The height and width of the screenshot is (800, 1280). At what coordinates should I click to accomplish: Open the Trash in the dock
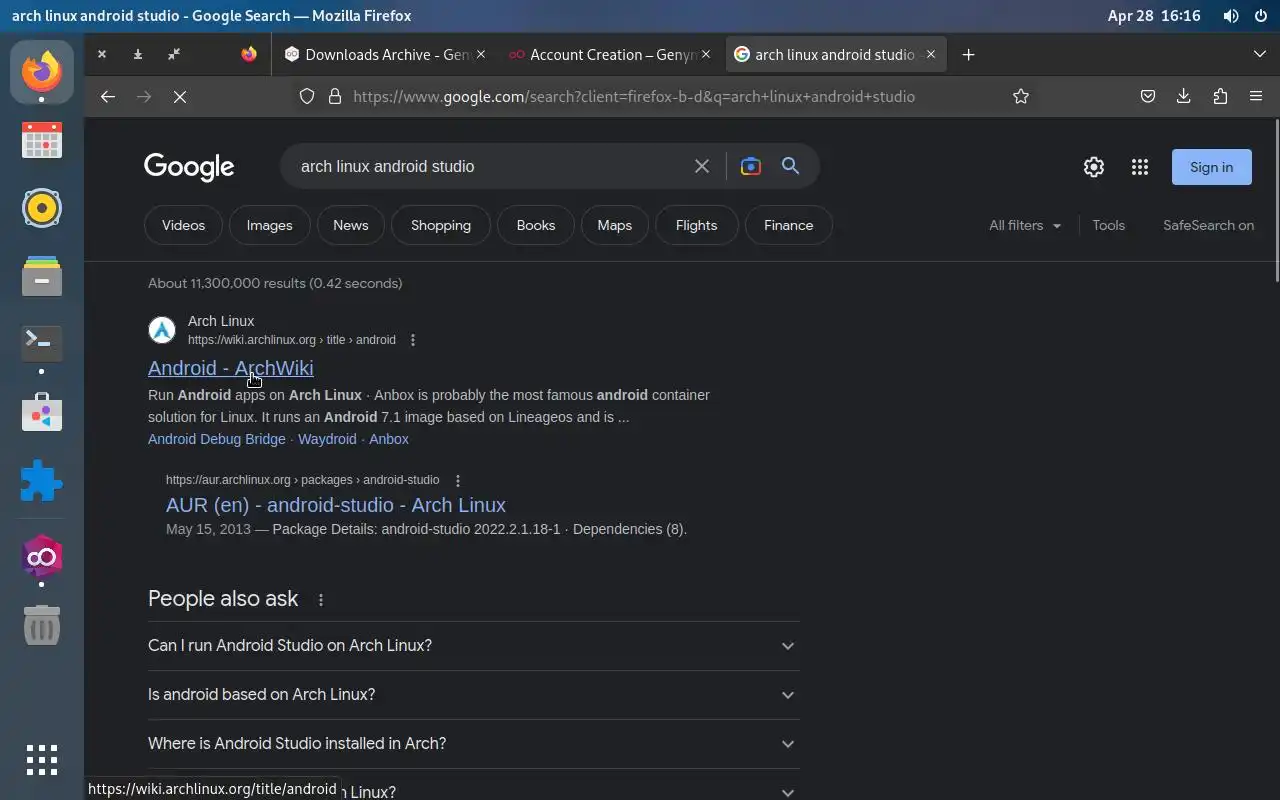[x=42, y=626]
